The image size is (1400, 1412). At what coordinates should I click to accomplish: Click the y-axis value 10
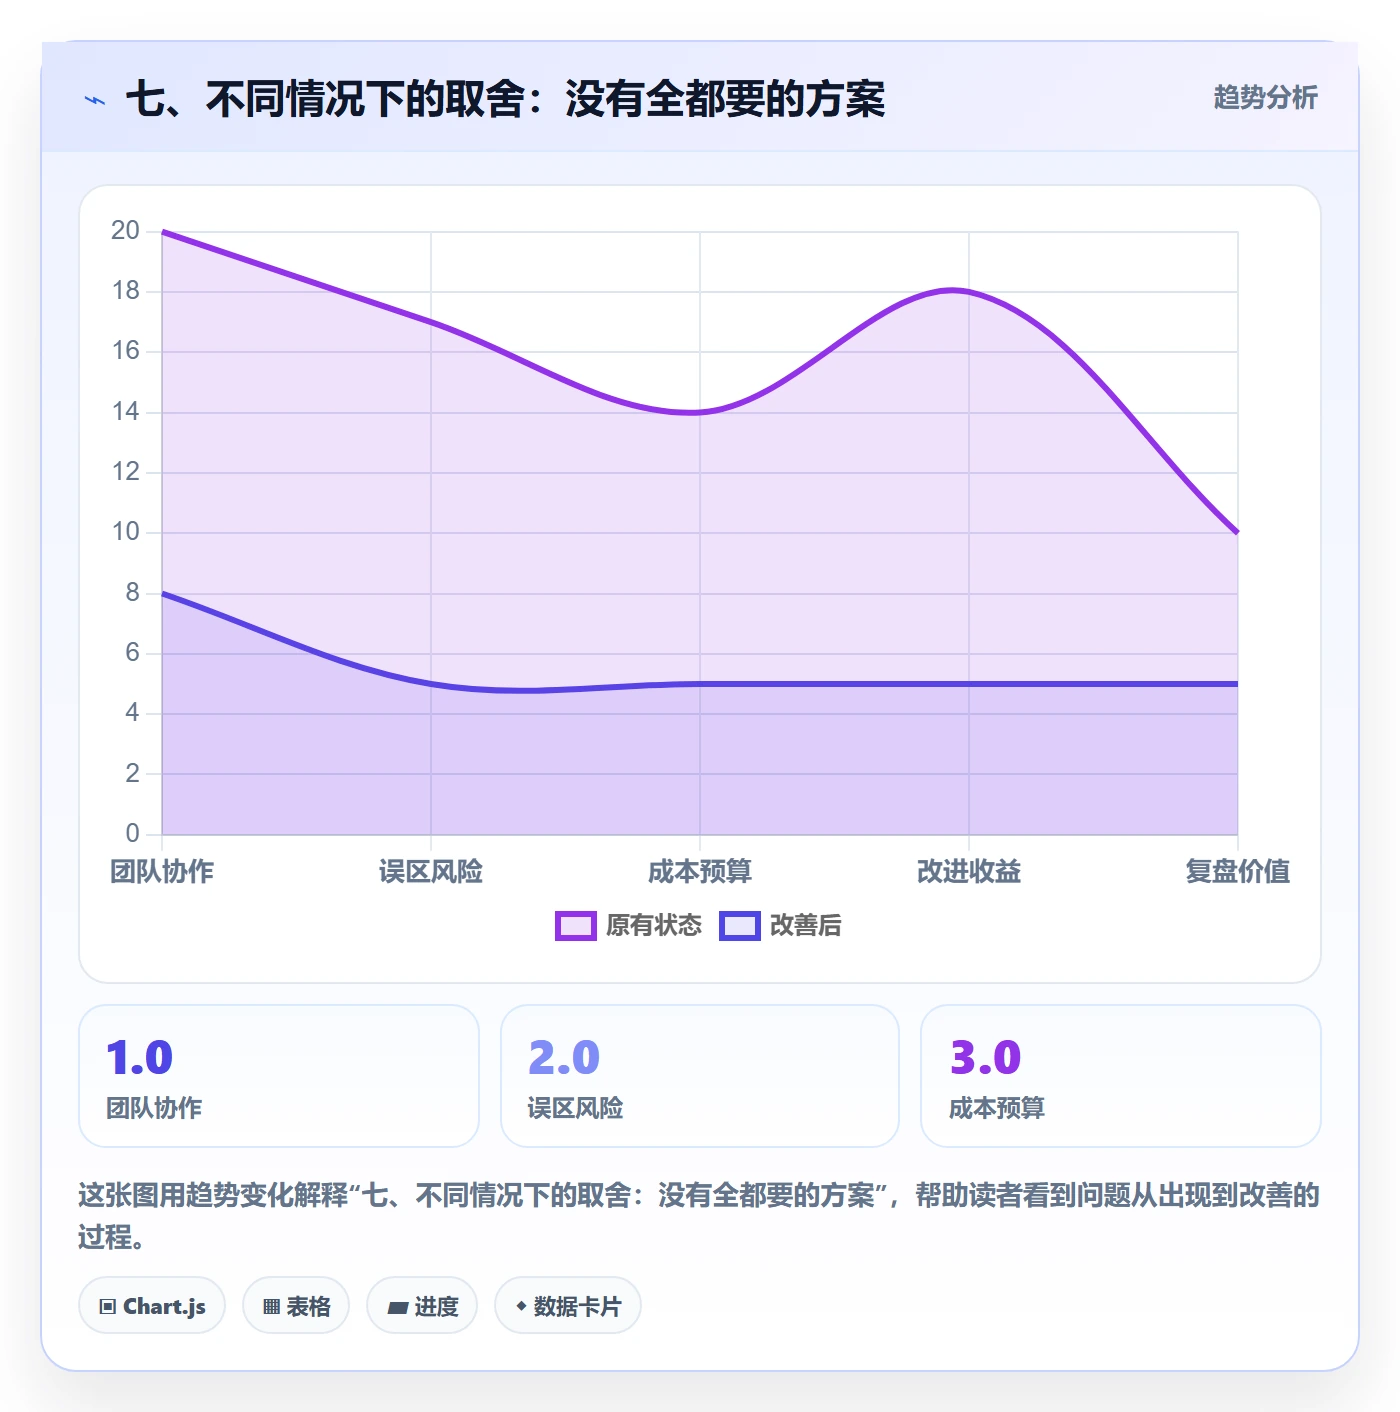(126, 532)
